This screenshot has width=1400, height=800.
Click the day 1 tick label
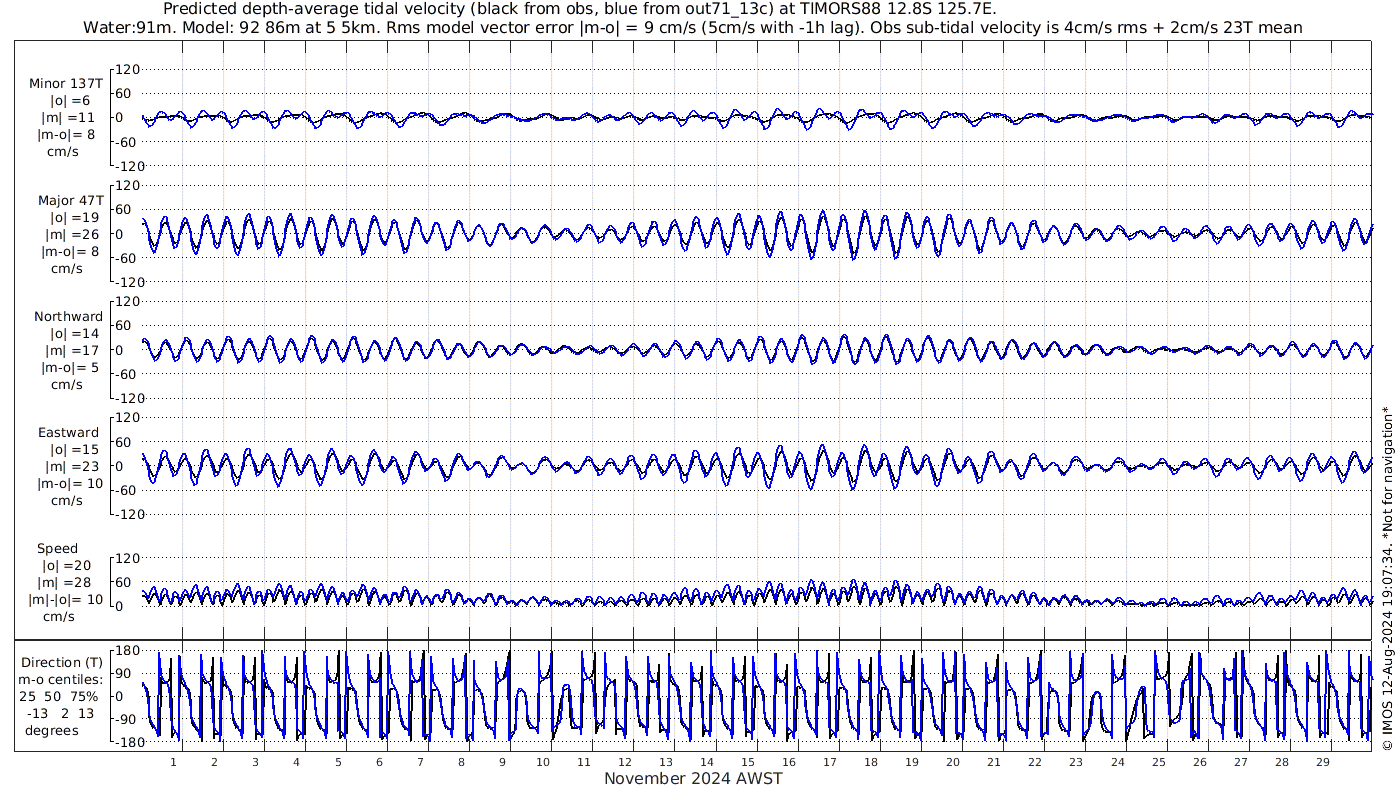[x=173, y=762]
